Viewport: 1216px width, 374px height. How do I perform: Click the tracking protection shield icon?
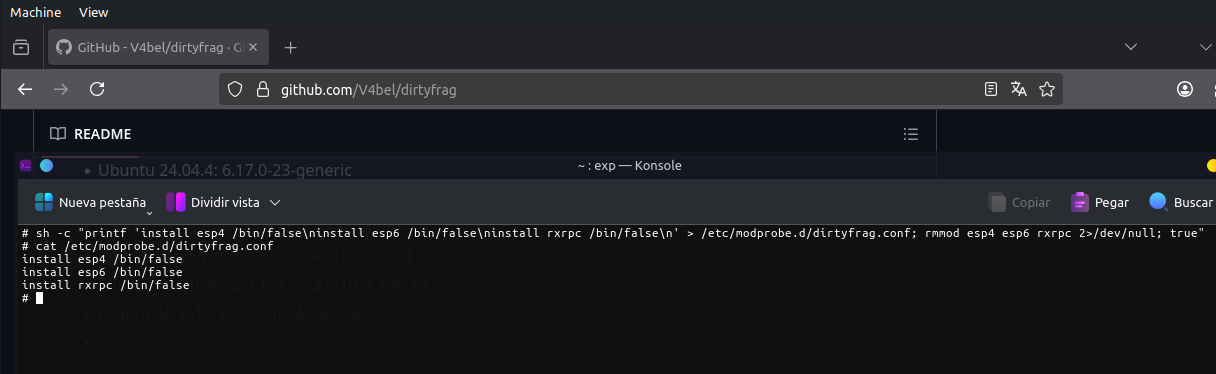click(x=236, y=89)
